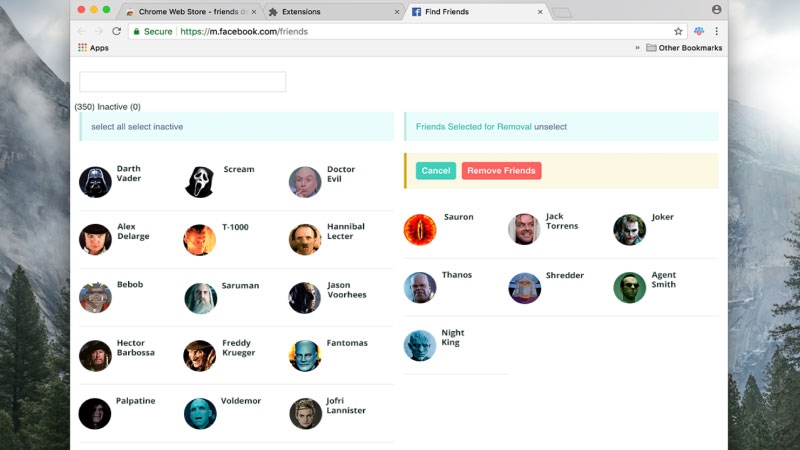Click the Chrome profile avatar icon
Viewport: 800px width, 450px height.
(x=716, y=10)
